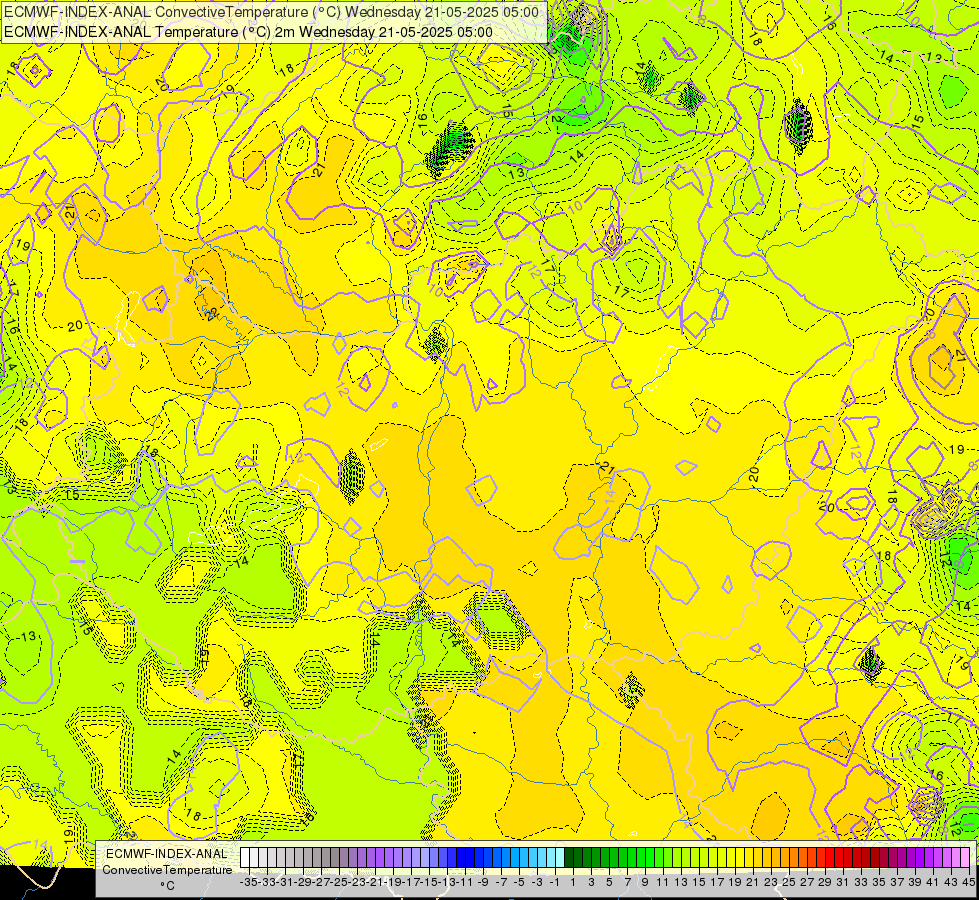Click the Temperature 2m title line
Screen dimensions: 979x900
coord(248,32)
